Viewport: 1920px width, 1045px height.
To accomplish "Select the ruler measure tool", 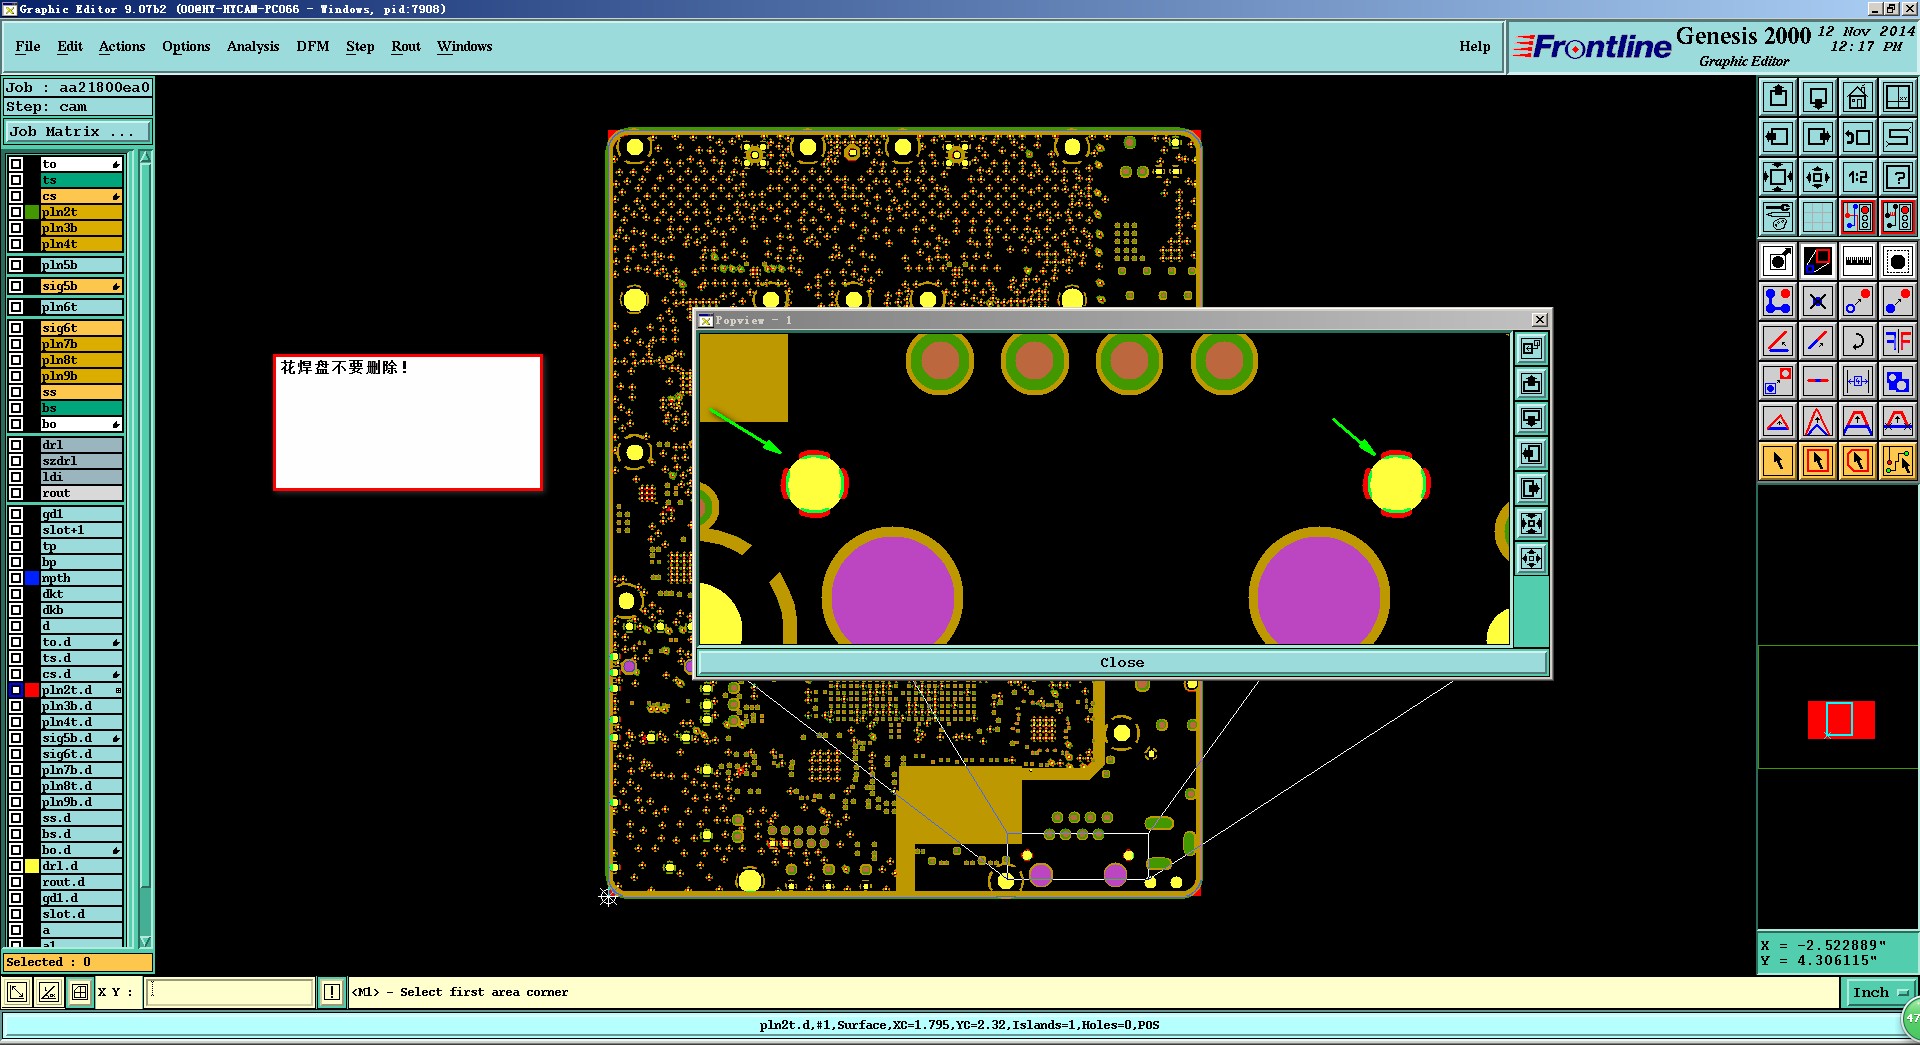I will pos(1858,262).
